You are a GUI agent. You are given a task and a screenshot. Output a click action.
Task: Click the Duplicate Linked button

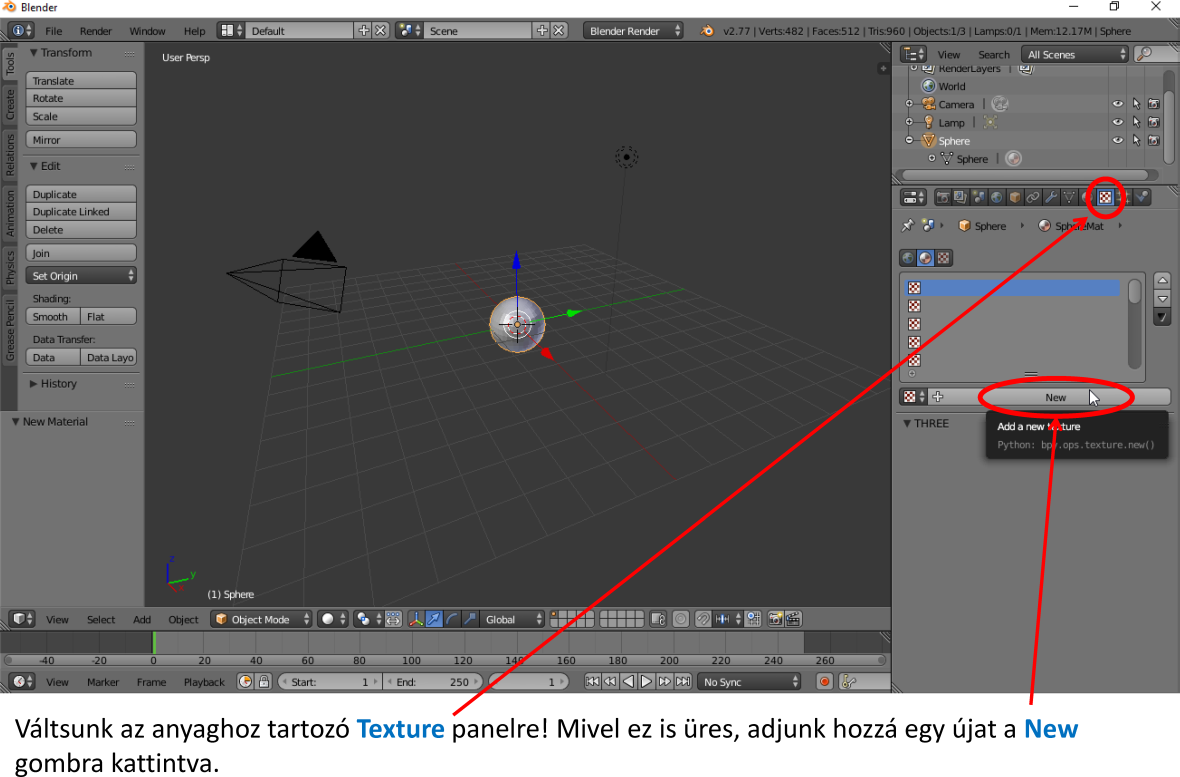81,212
